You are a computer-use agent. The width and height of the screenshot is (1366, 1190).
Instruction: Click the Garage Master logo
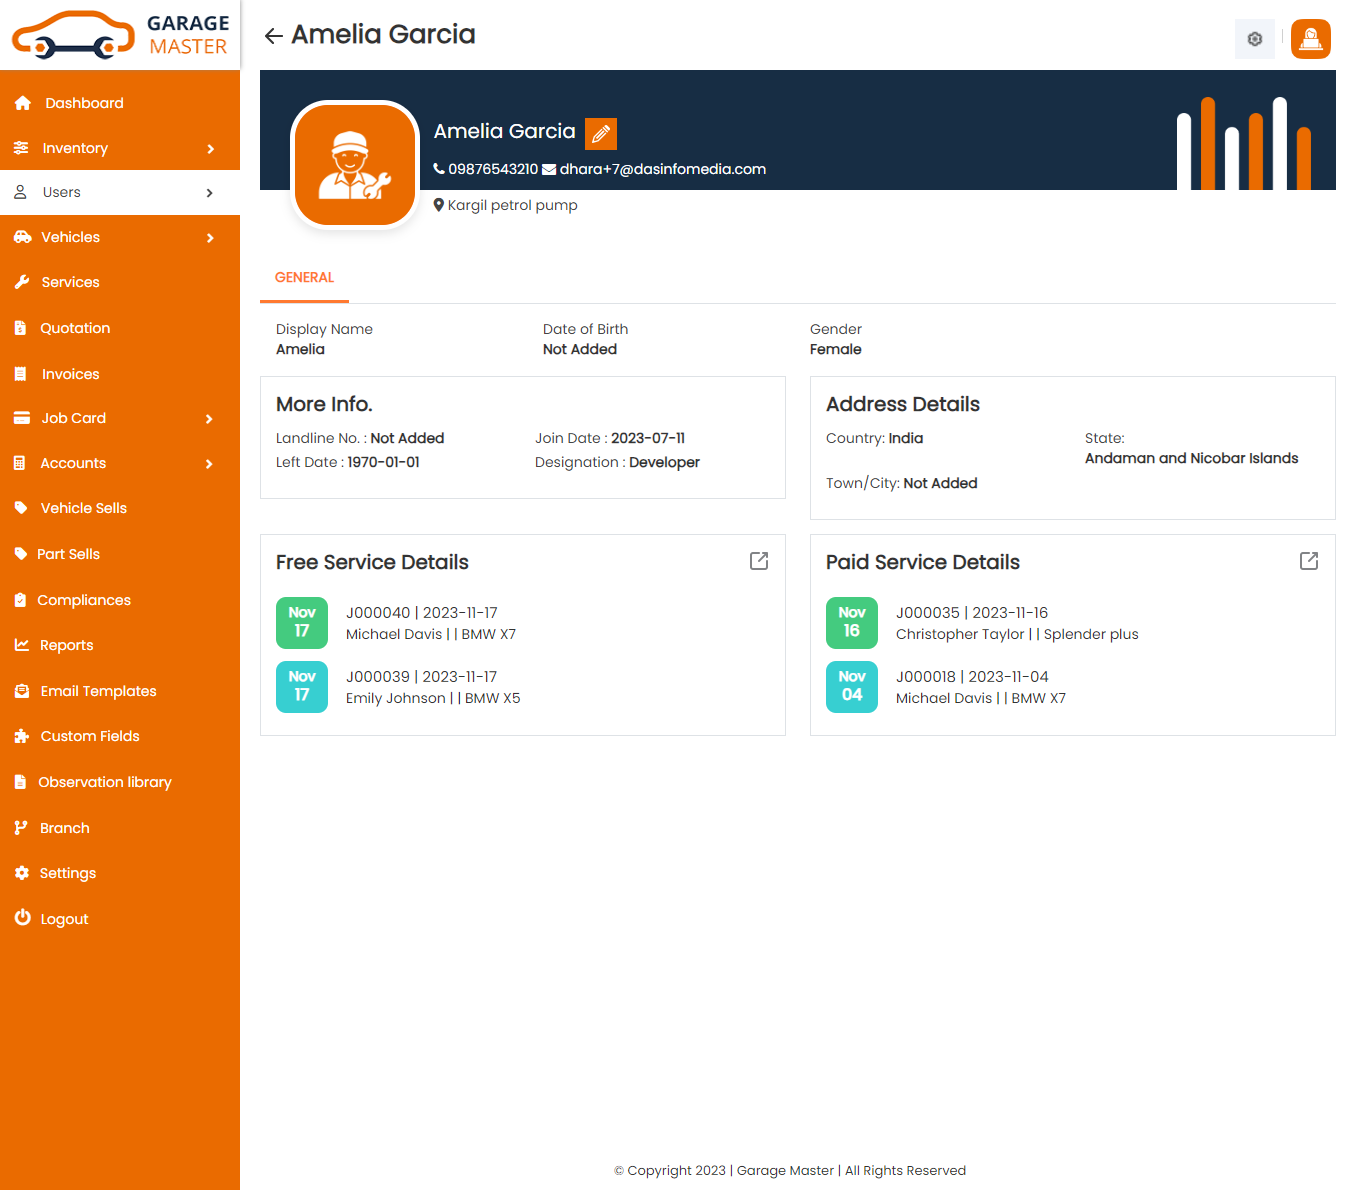click(120, 35)
